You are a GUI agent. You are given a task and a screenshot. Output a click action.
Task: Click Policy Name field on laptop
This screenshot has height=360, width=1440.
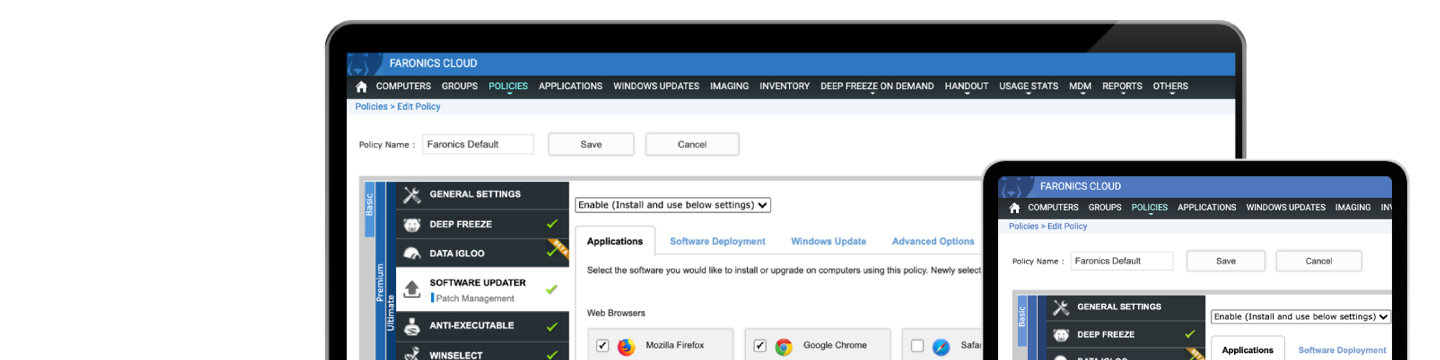pyautogui.click(x=478, y=144)
